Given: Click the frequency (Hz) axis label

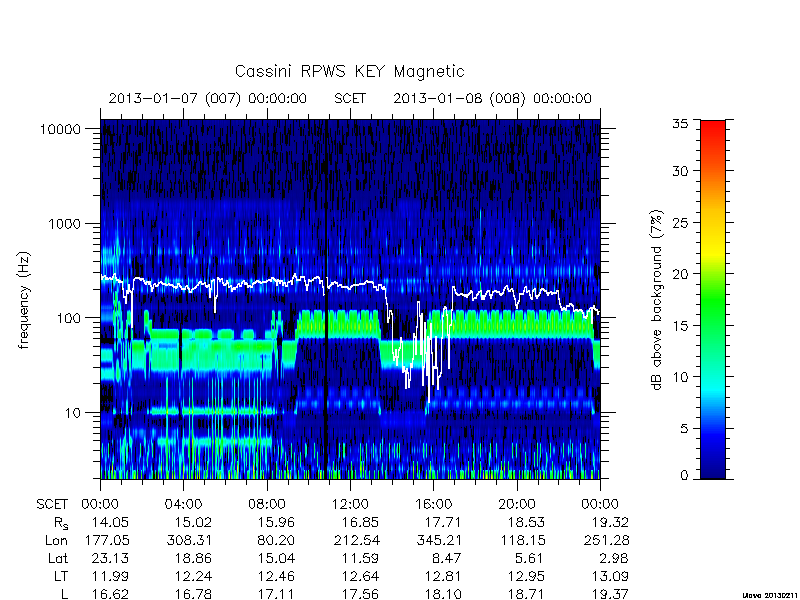Looking at the screenshot, I should click(x=23, y=301).
